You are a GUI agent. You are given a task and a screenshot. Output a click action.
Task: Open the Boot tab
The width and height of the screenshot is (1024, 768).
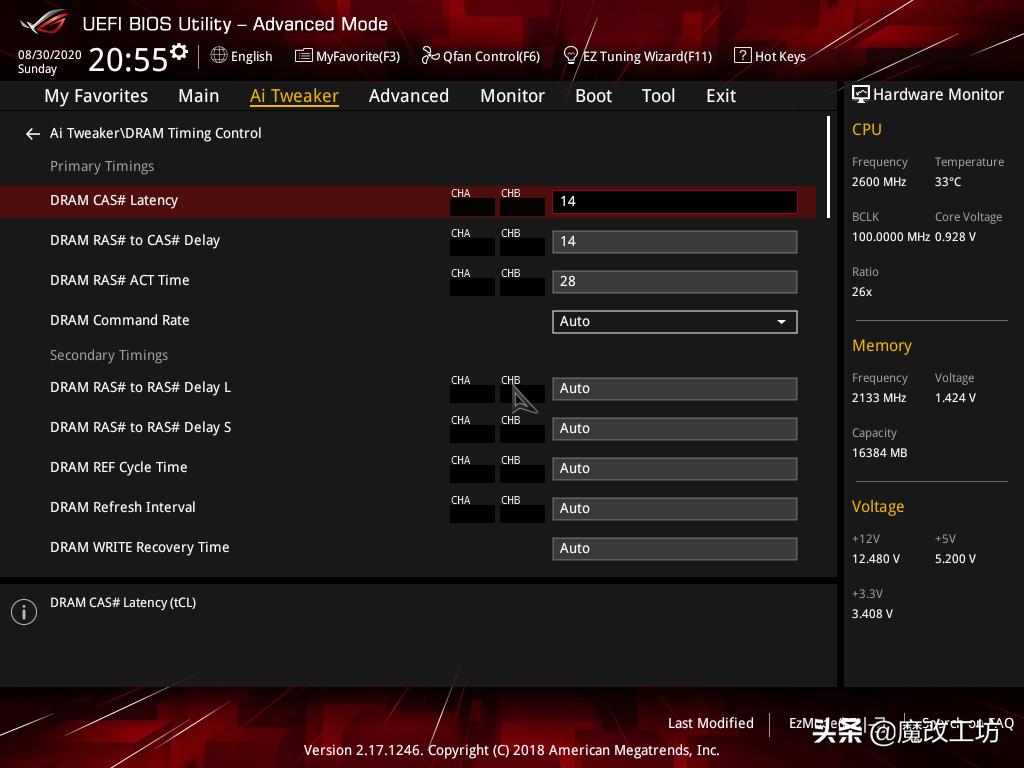coord(593,96)
